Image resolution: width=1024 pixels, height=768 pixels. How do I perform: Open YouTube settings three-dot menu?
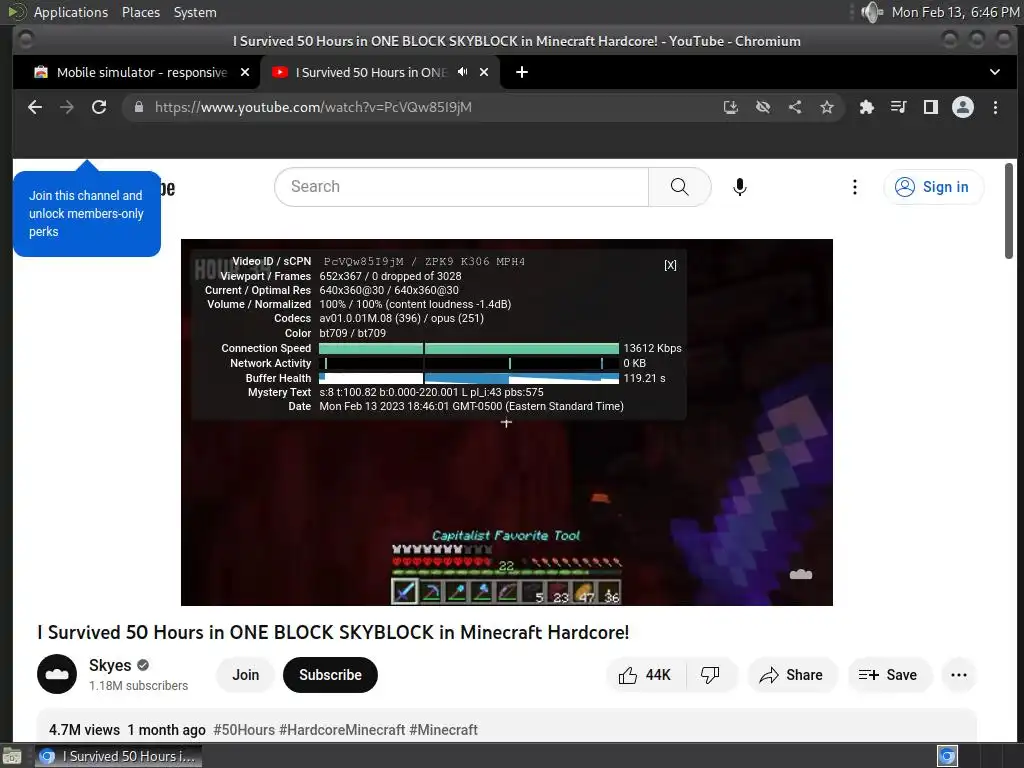[x=854, y=187]
